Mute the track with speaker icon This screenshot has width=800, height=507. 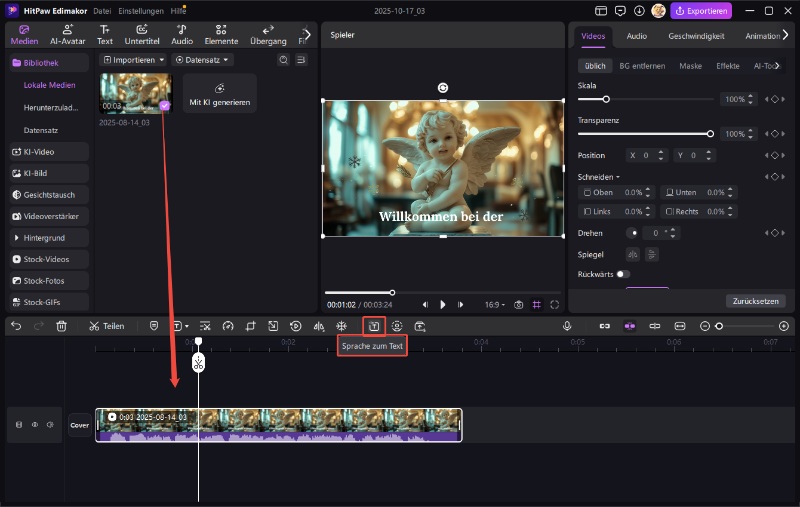click(x=50, y=424)
